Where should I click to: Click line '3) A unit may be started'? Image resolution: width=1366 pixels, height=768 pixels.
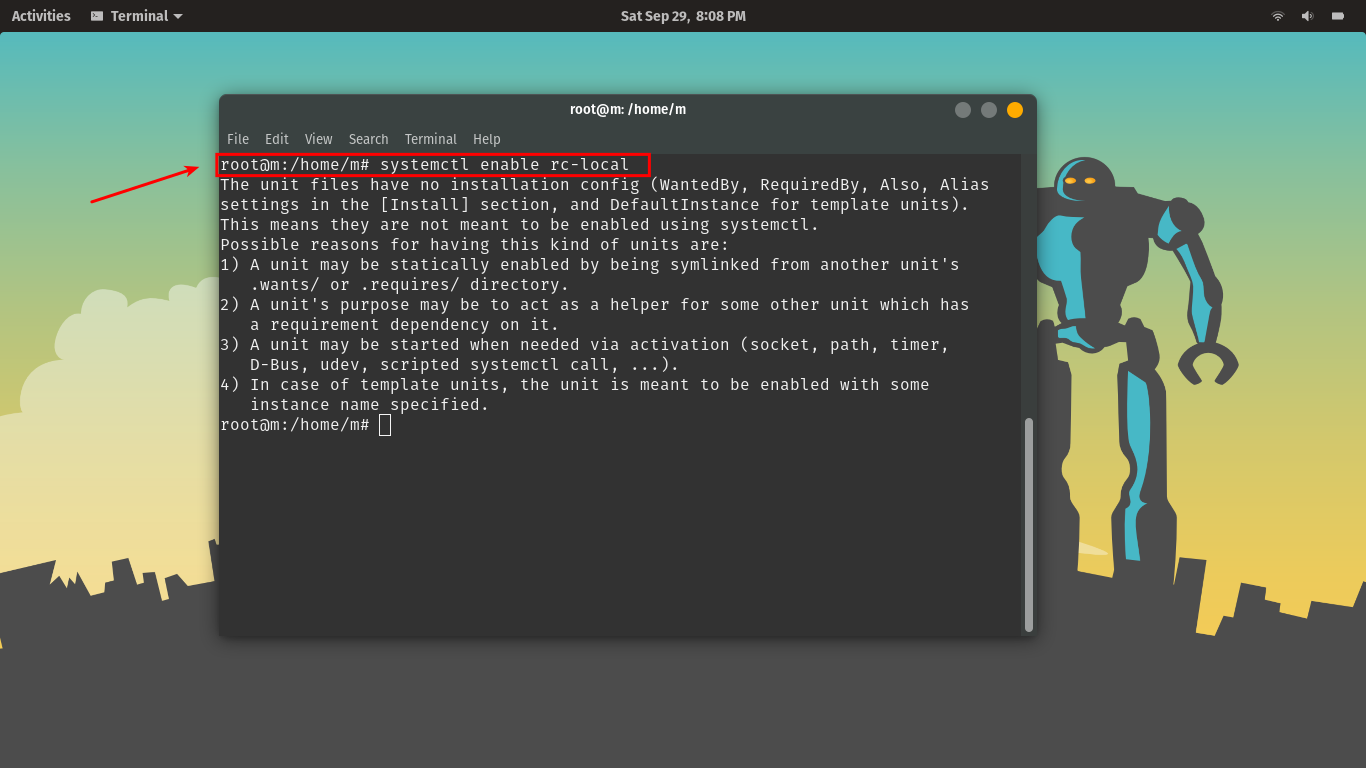click(x=585, y=345)
